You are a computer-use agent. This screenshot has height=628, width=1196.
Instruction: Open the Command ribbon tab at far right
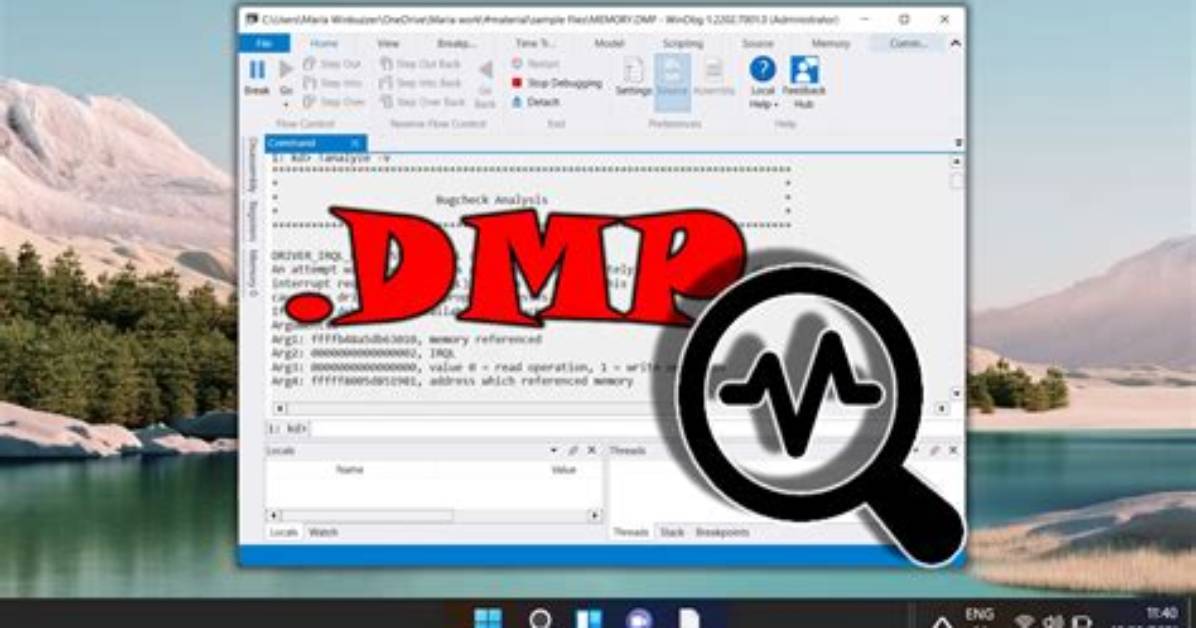(x=908, y=43)
